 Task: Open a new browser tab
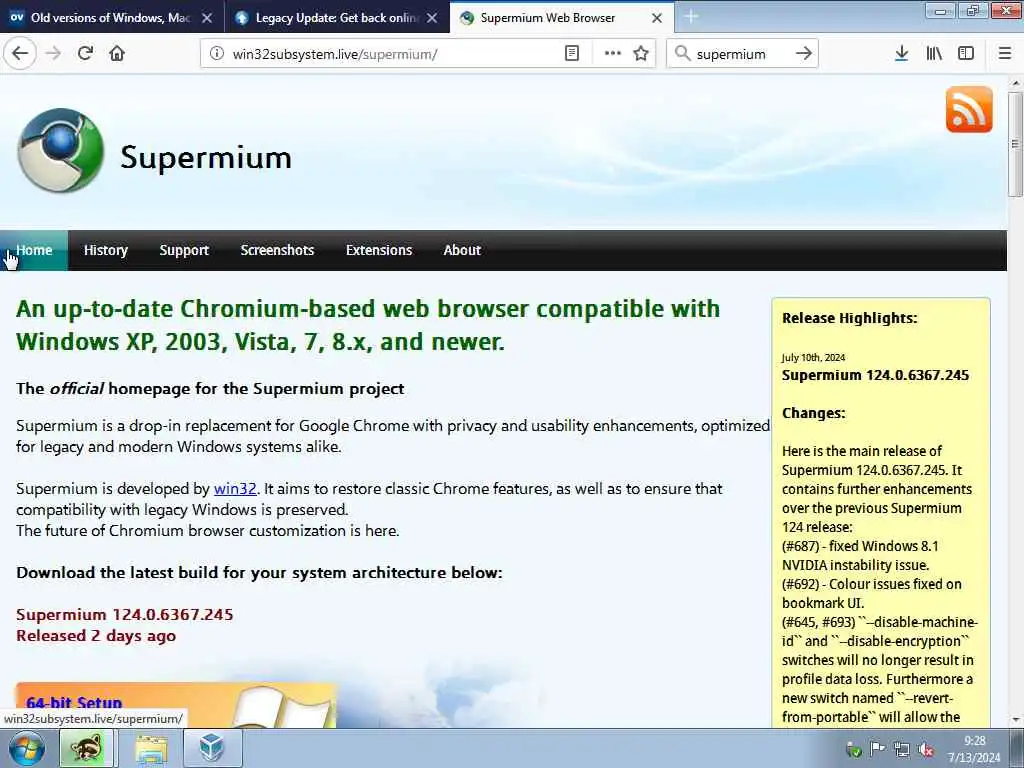691,17
